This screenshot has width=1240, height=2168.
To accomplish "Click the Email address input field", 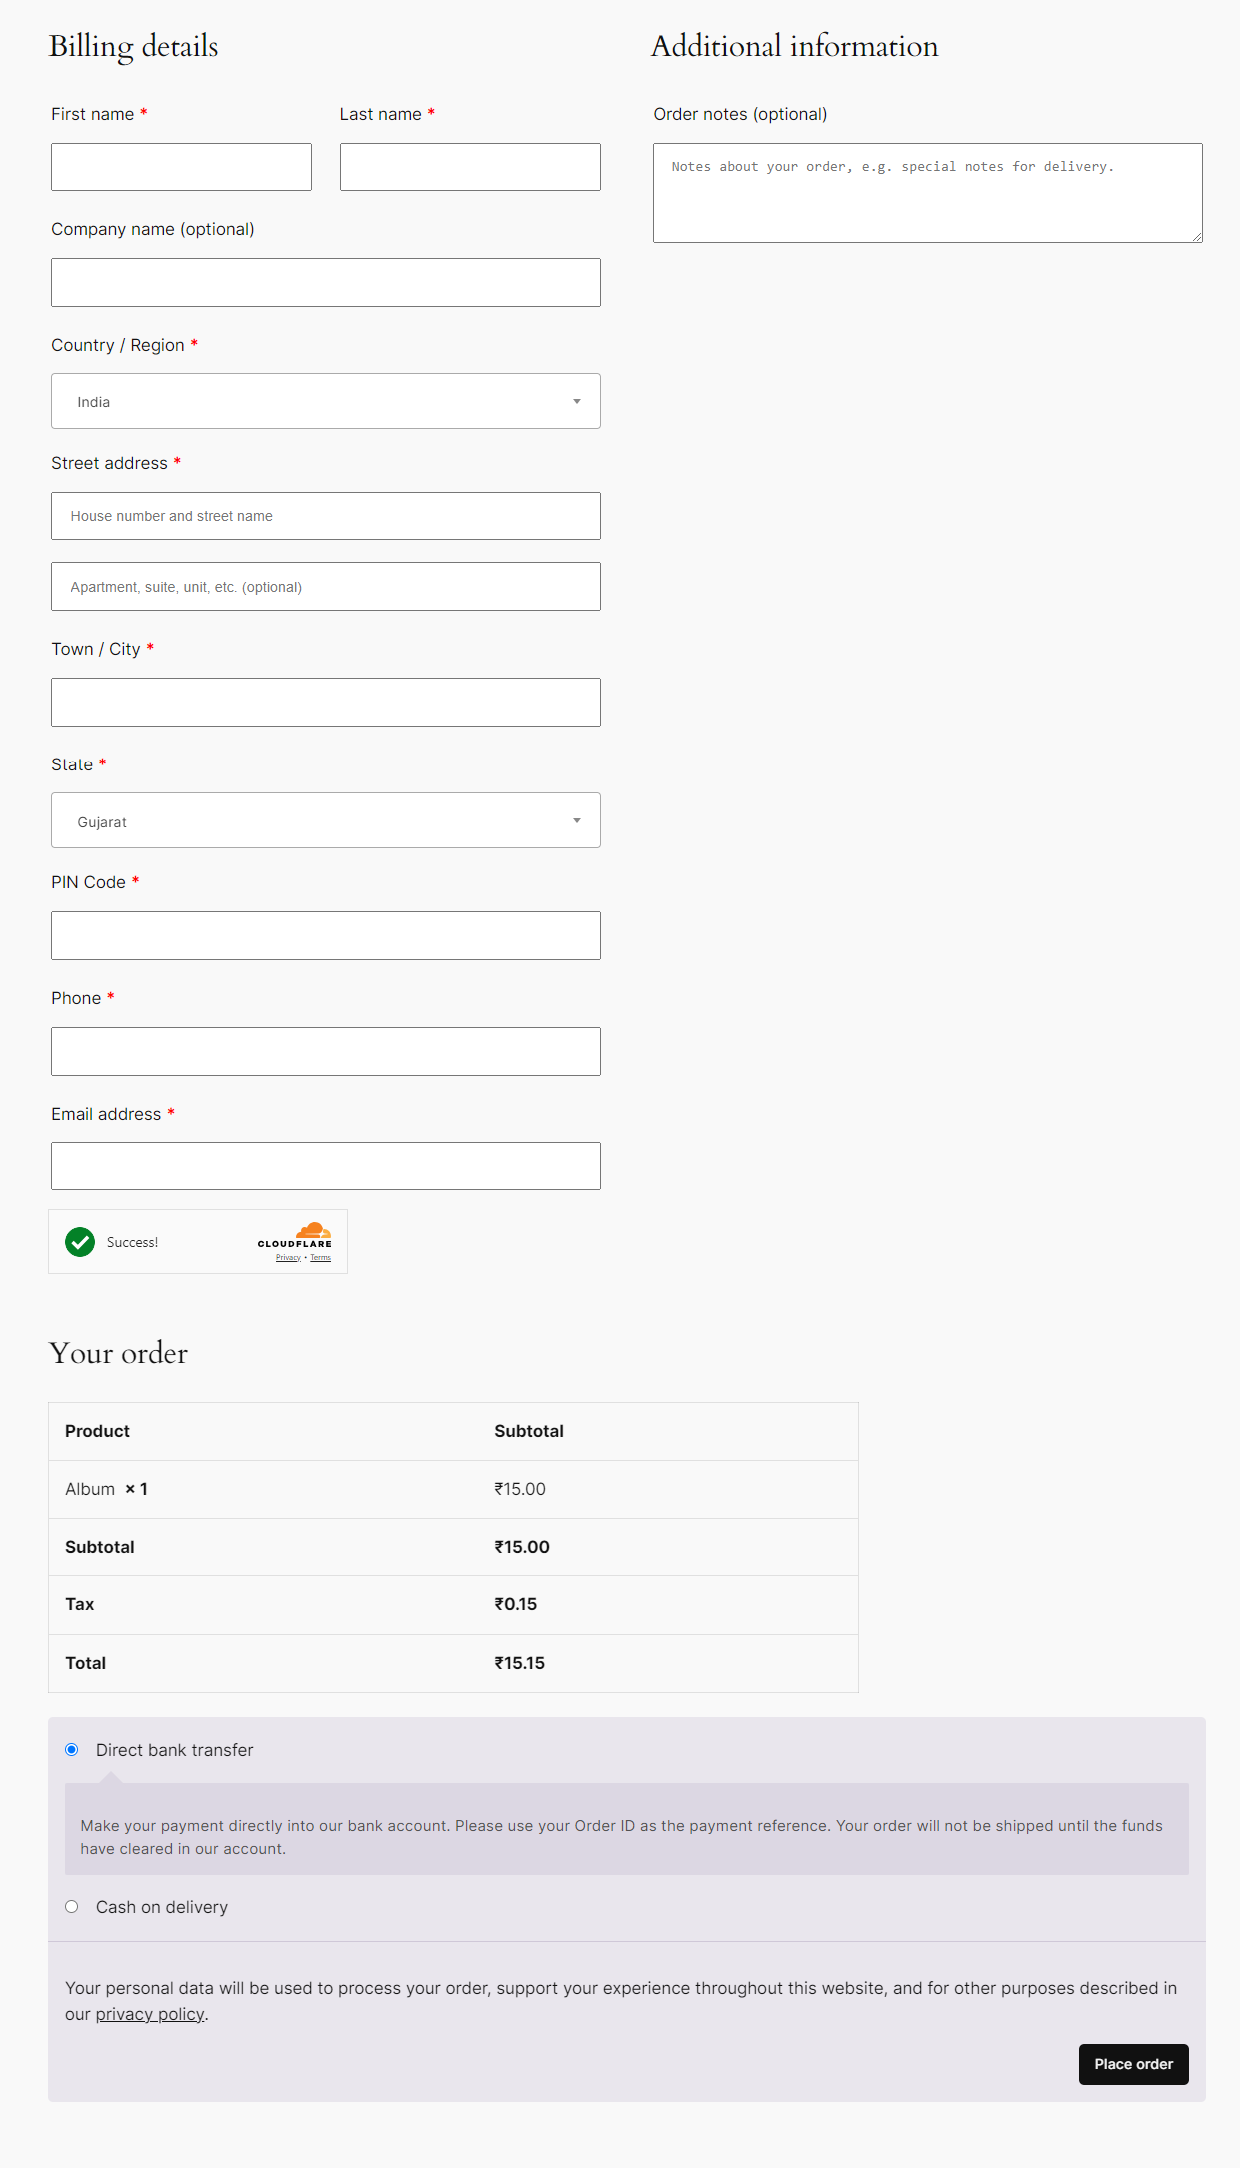I will pos(325,1166).
